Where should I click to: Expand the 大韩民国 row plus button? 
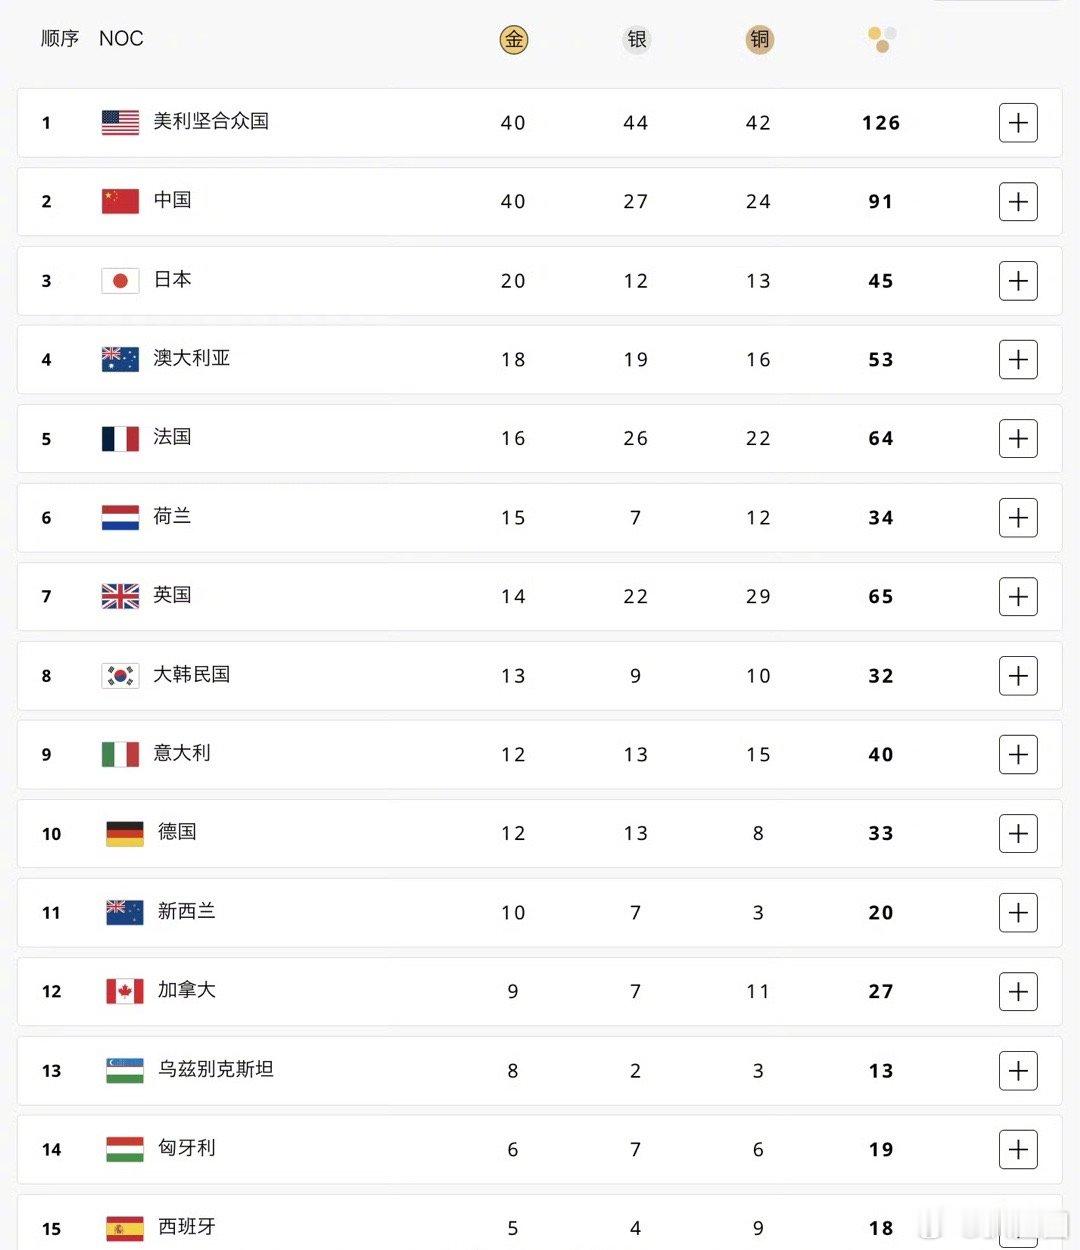pyautogui.click(x=1018, y=676)
